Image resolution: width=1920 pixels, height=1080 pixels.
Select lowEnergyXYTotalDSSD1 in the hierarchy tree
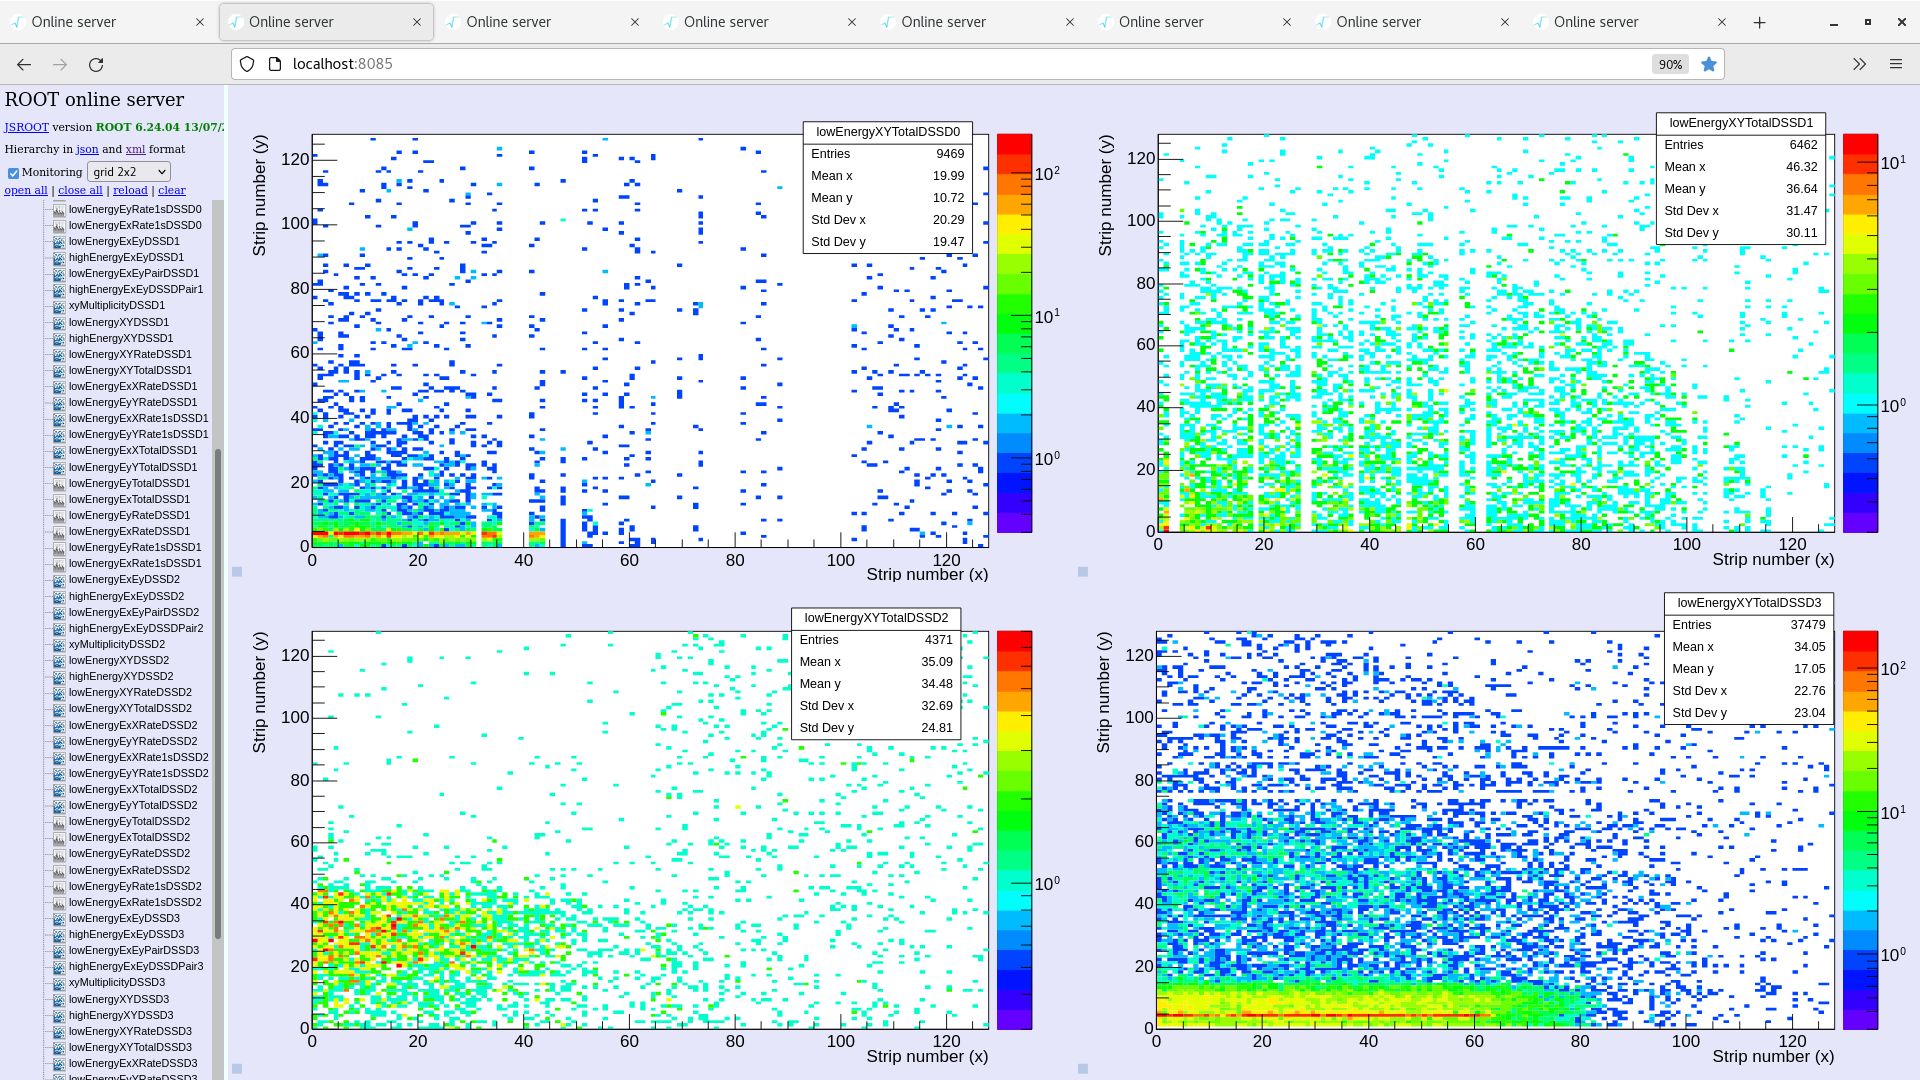tap(130, 370)
